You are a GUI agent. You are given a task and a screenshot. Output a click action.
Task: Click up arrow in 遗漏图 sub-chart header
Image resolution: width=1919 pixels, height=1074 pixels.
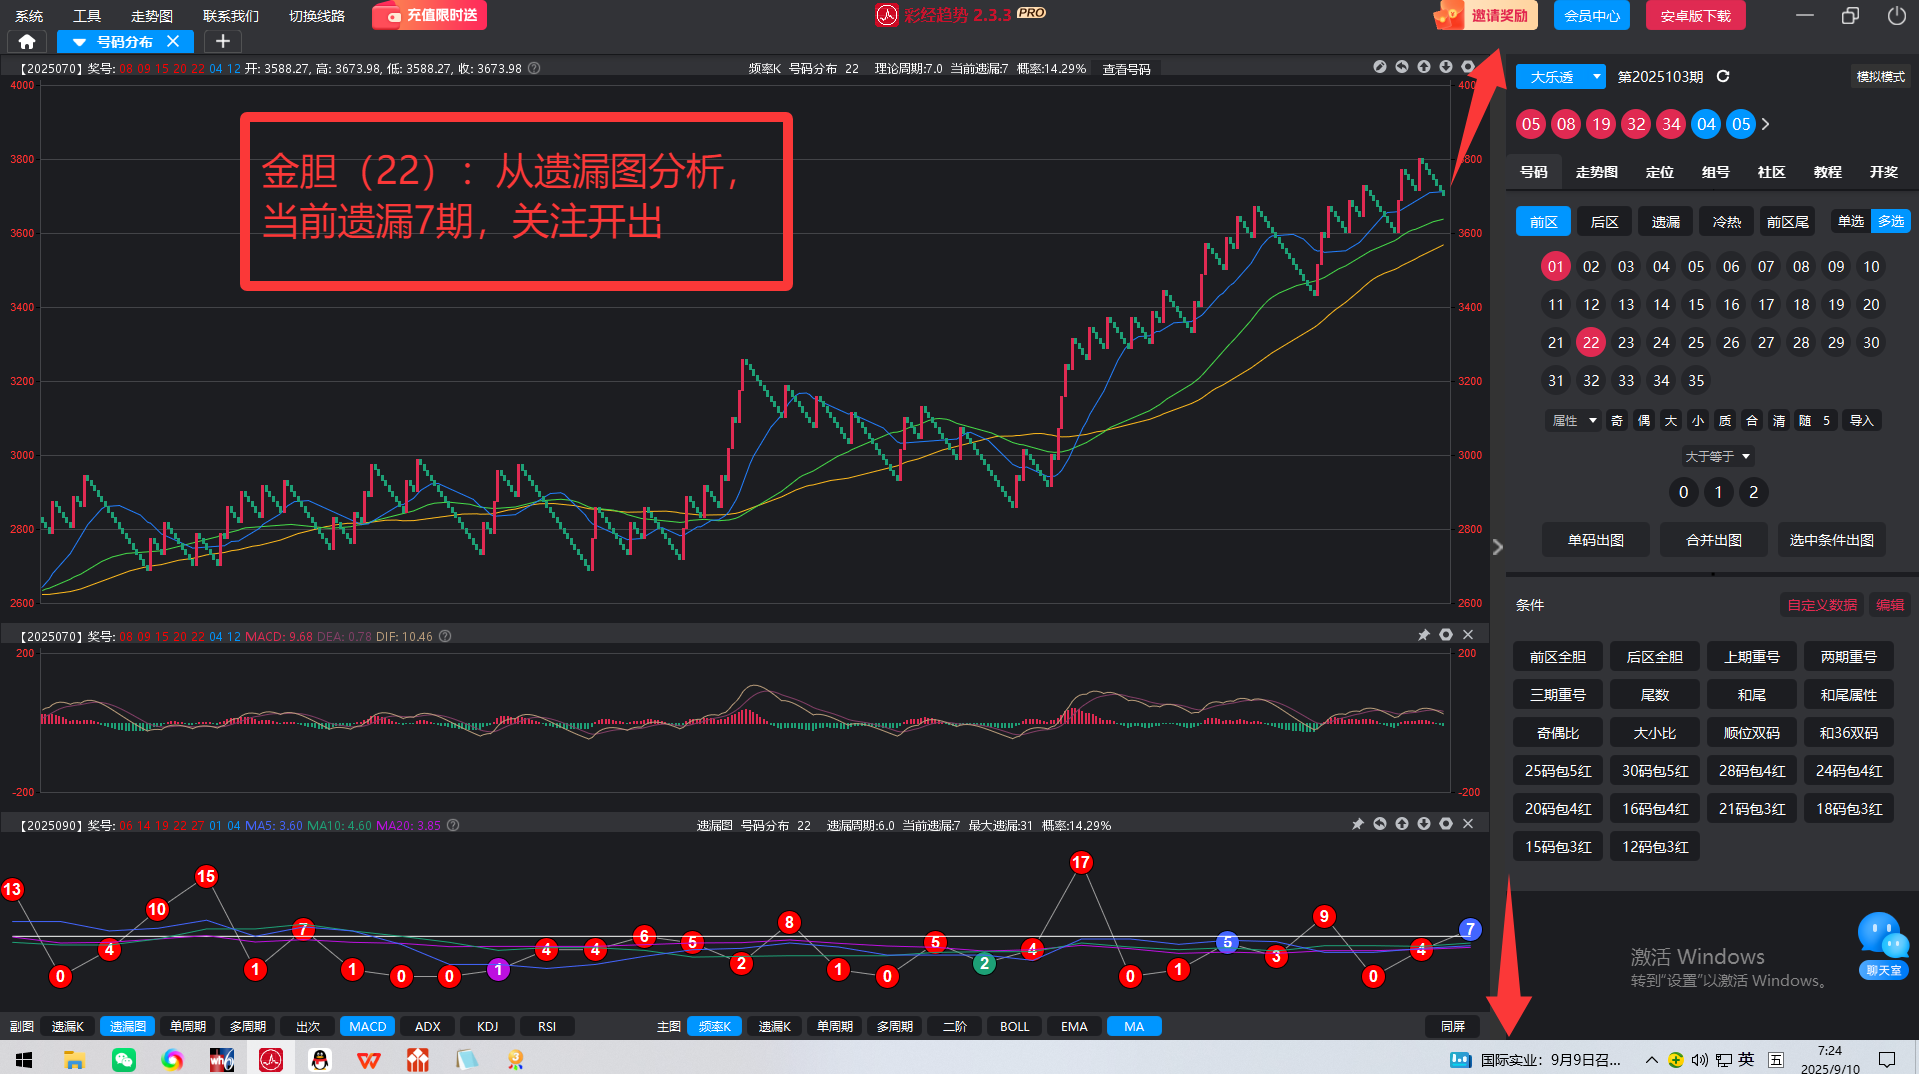[1402, 824]
